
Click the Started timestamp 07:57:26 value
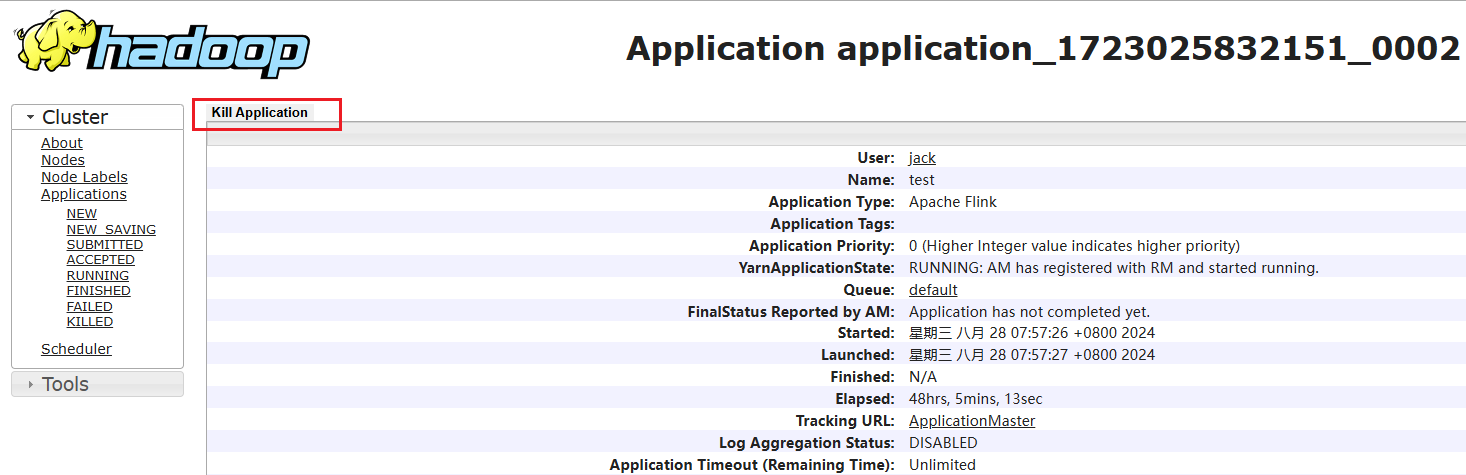(1032, 333)
